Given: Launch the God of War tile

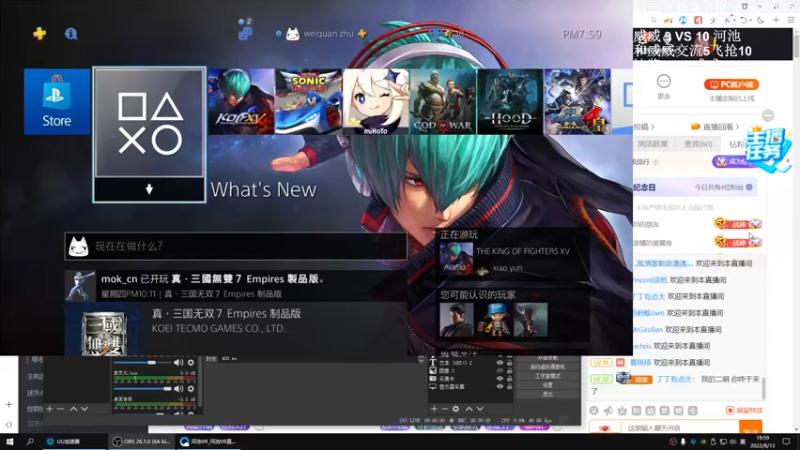Looking at the screenshot, I should [443, 102].
